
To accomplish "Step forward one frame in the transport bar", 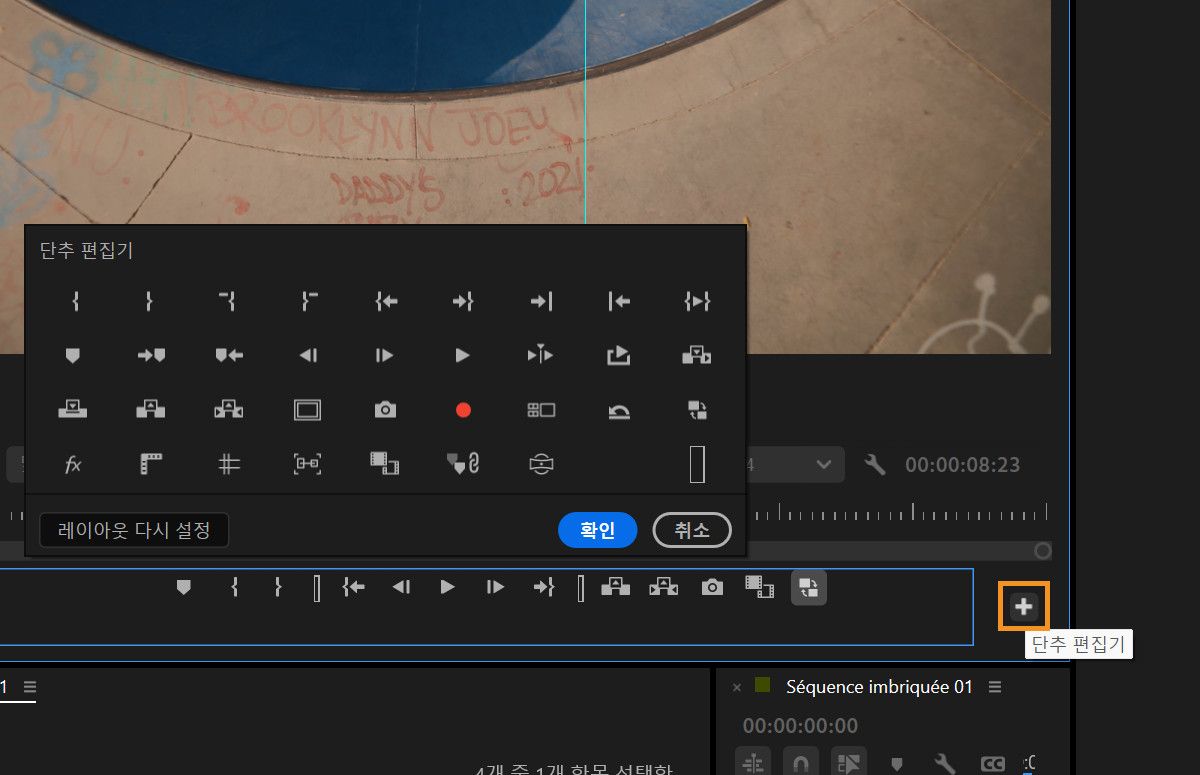I will pos(495,587).
